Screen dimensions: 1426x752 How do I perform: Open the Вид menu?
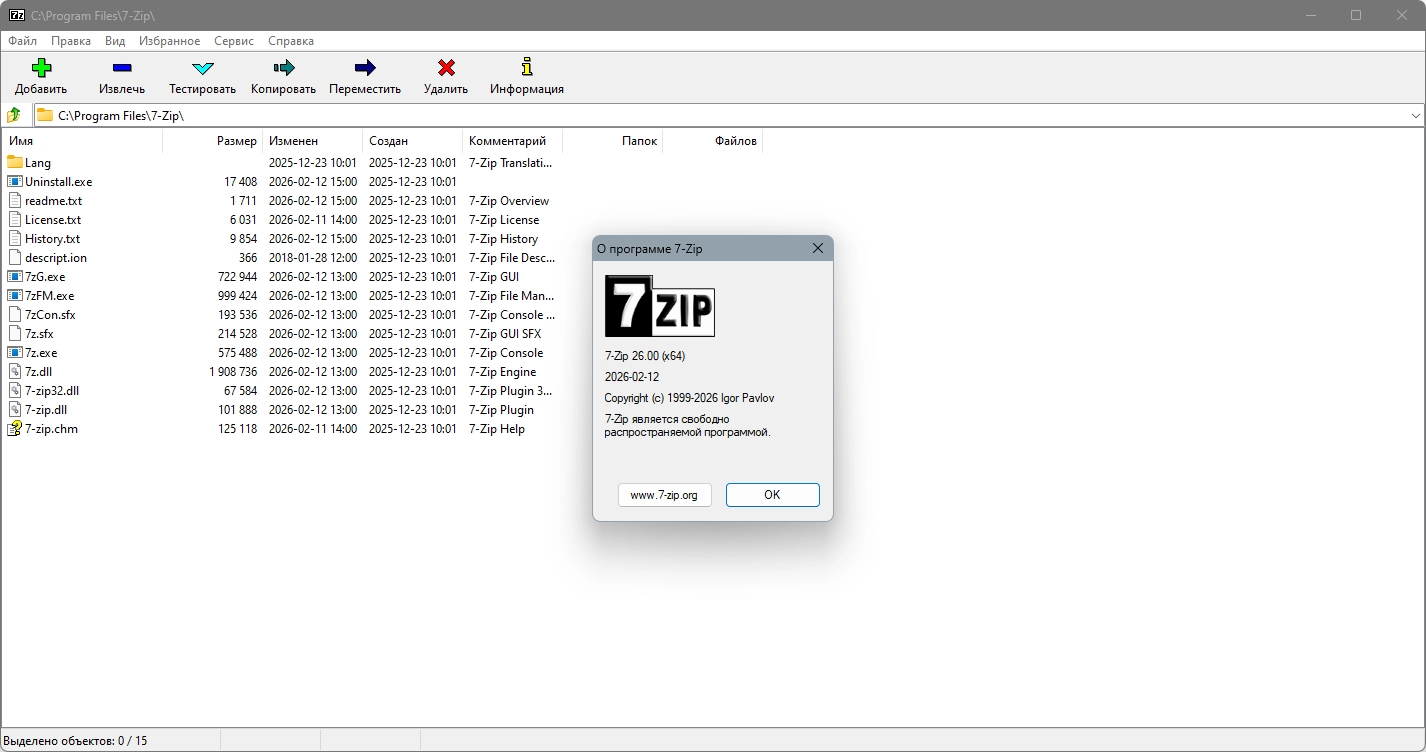tap(115, 41)
